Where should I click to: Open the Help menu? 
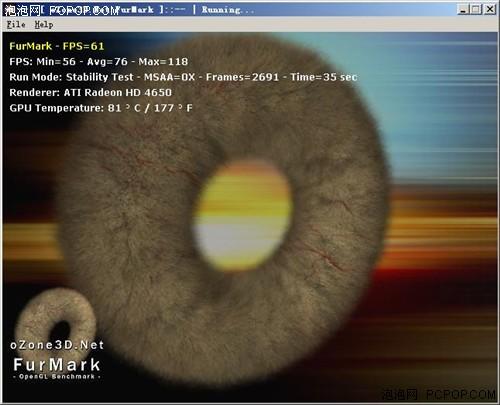44,25
